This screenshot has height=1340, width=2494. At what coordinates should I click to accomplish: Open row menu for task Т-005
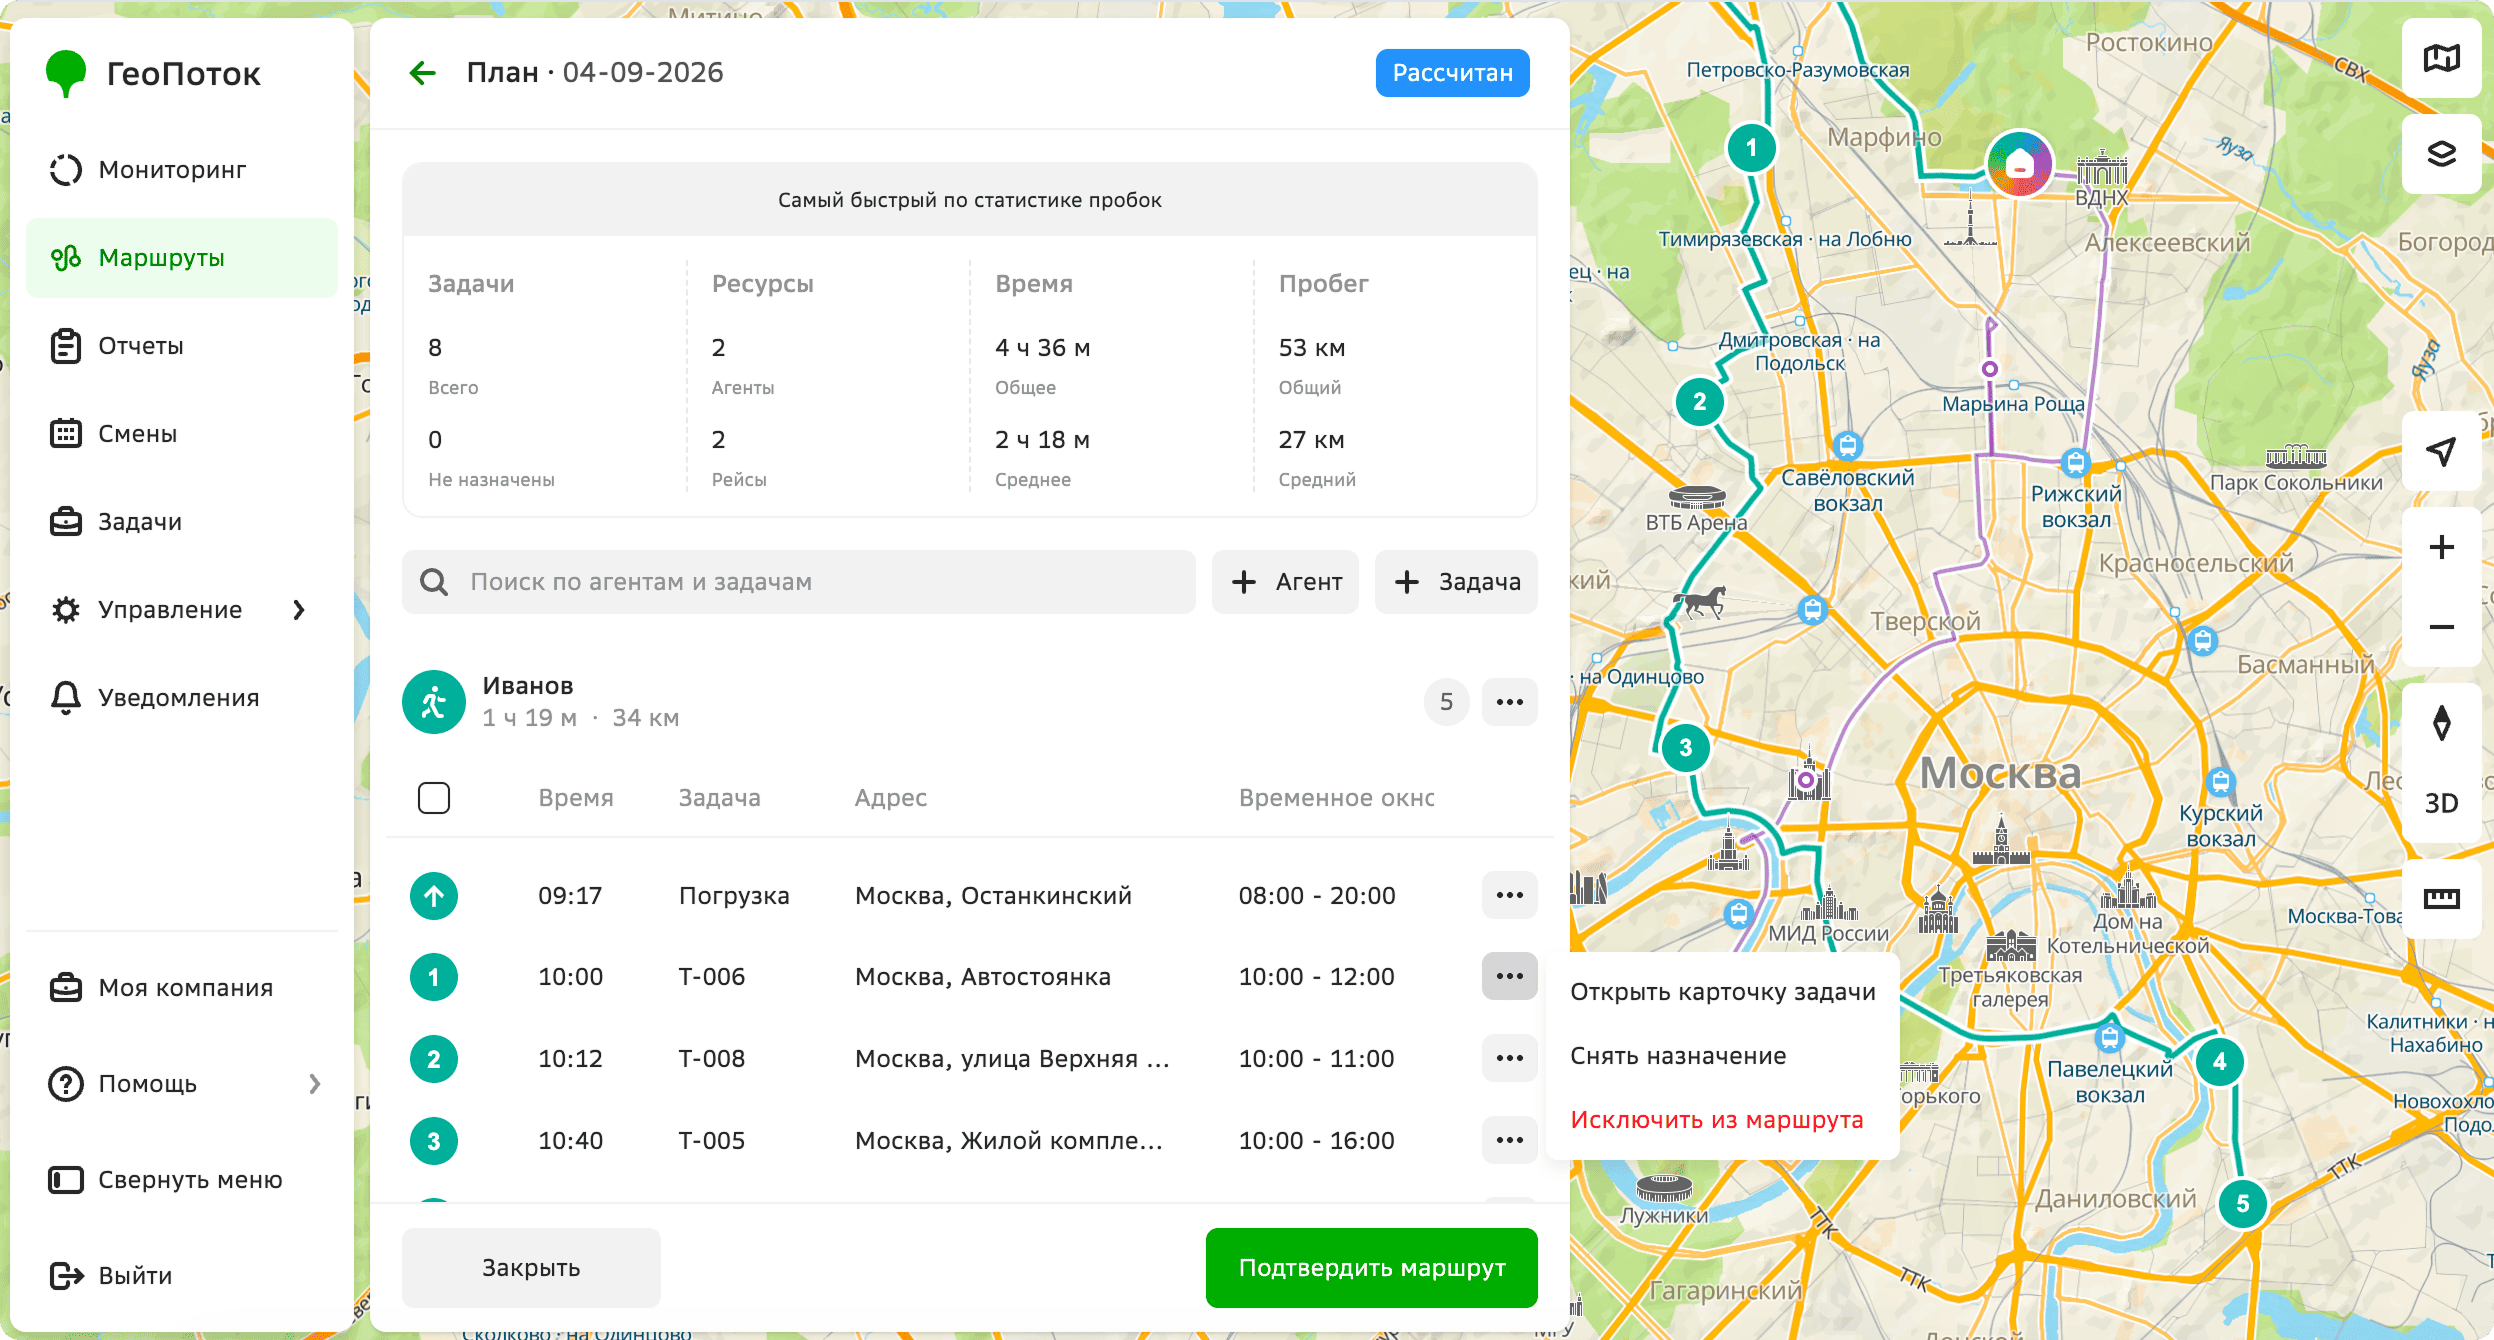(x=1509, y=1140)
